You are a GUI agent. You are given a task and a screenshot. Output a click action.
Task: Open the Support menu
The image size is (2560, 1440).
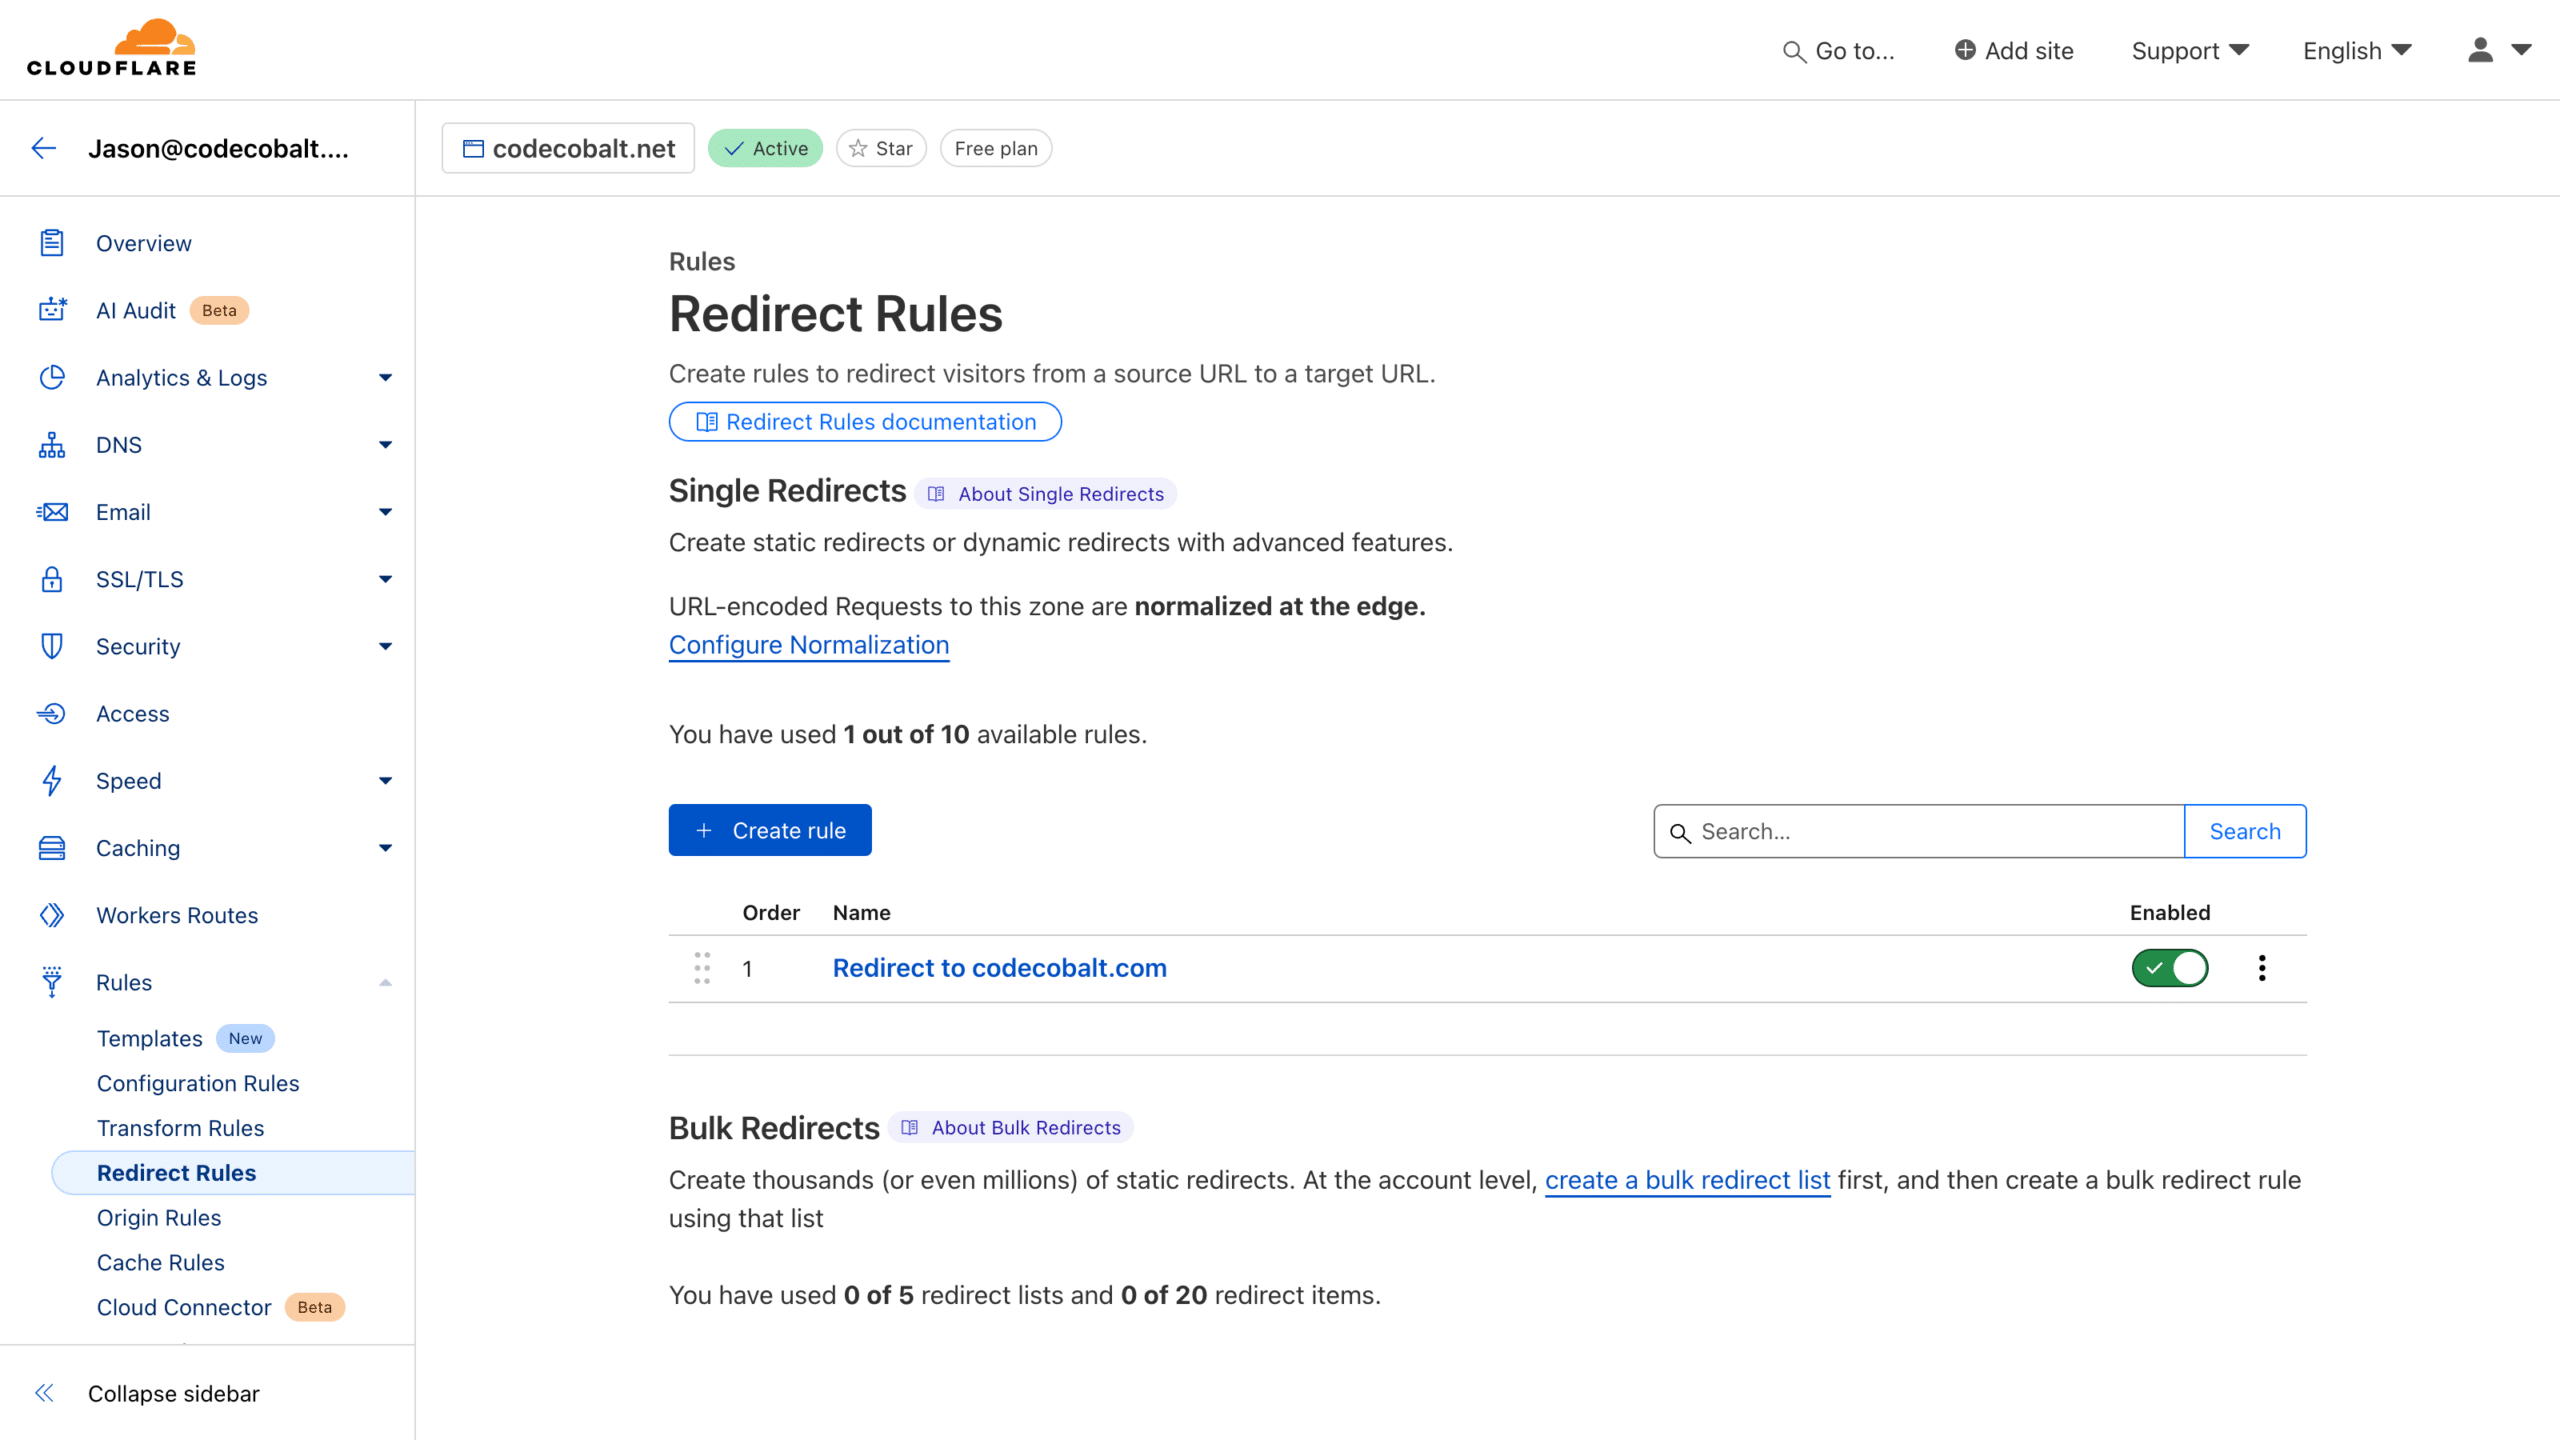pos(2189,50)
